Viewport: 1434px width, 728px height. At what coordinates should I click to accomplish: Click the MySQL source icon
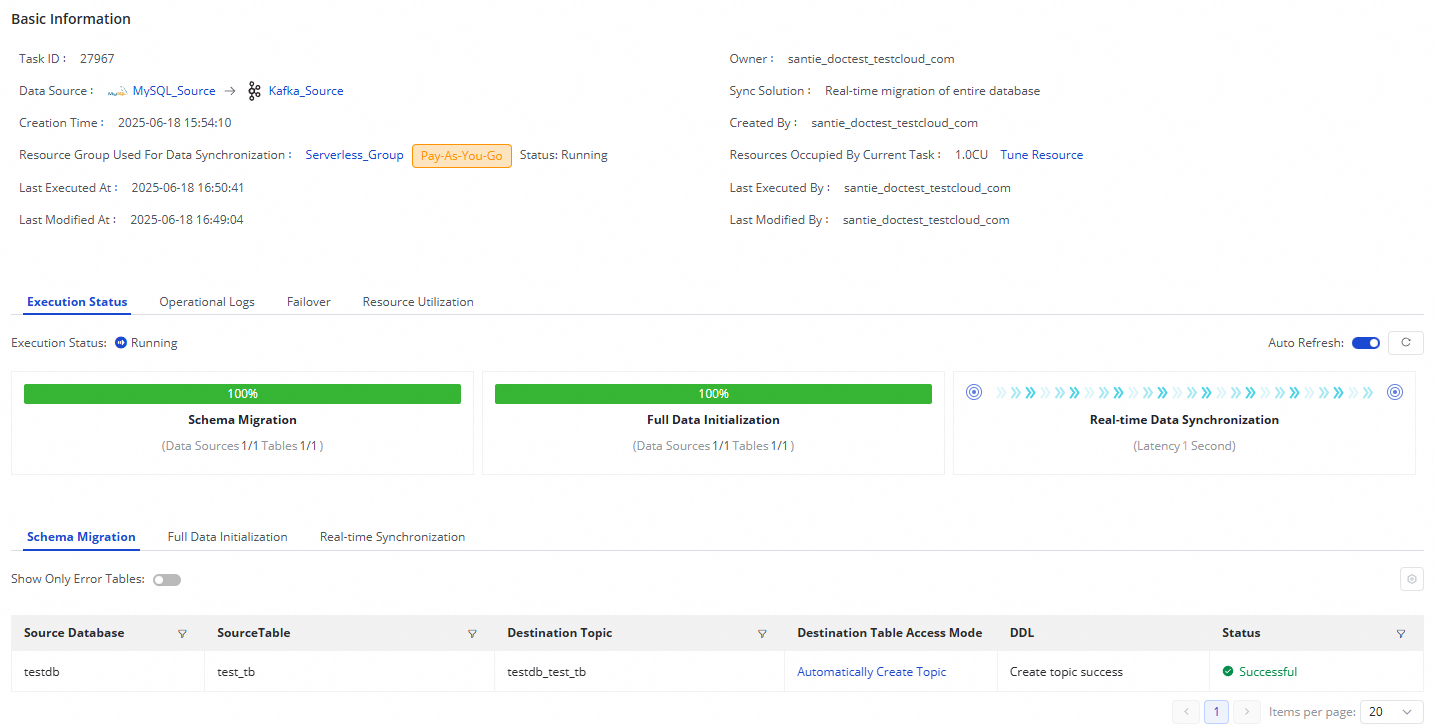117,91
